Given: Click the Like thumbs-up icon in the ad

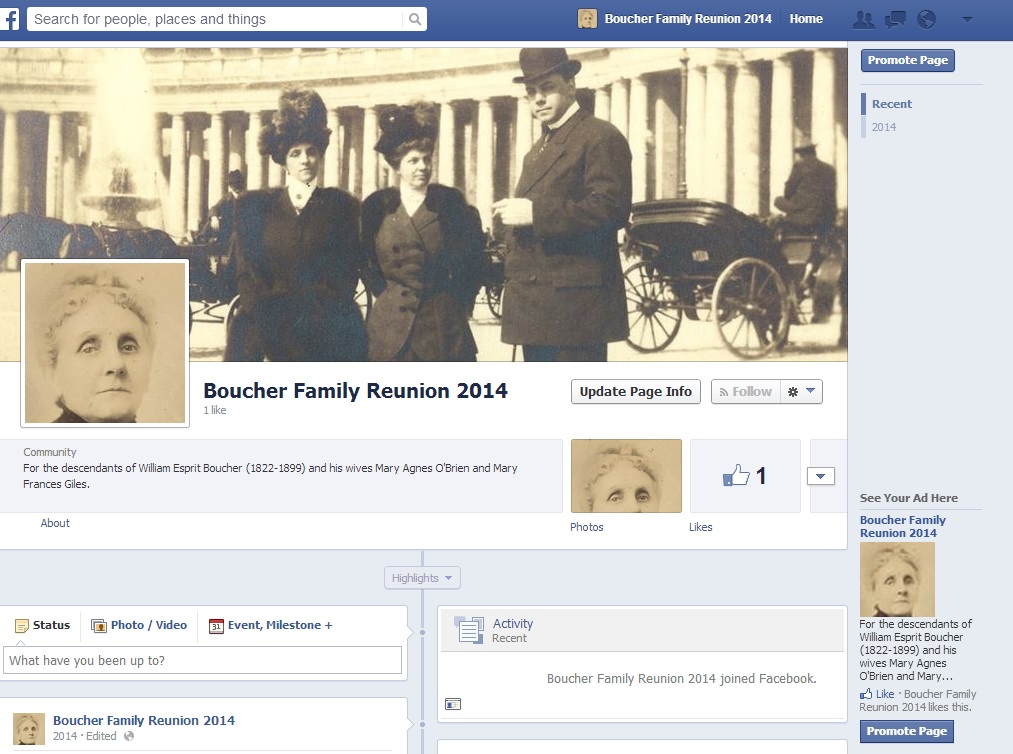Looking at the screenshot, I should [866, 694].
